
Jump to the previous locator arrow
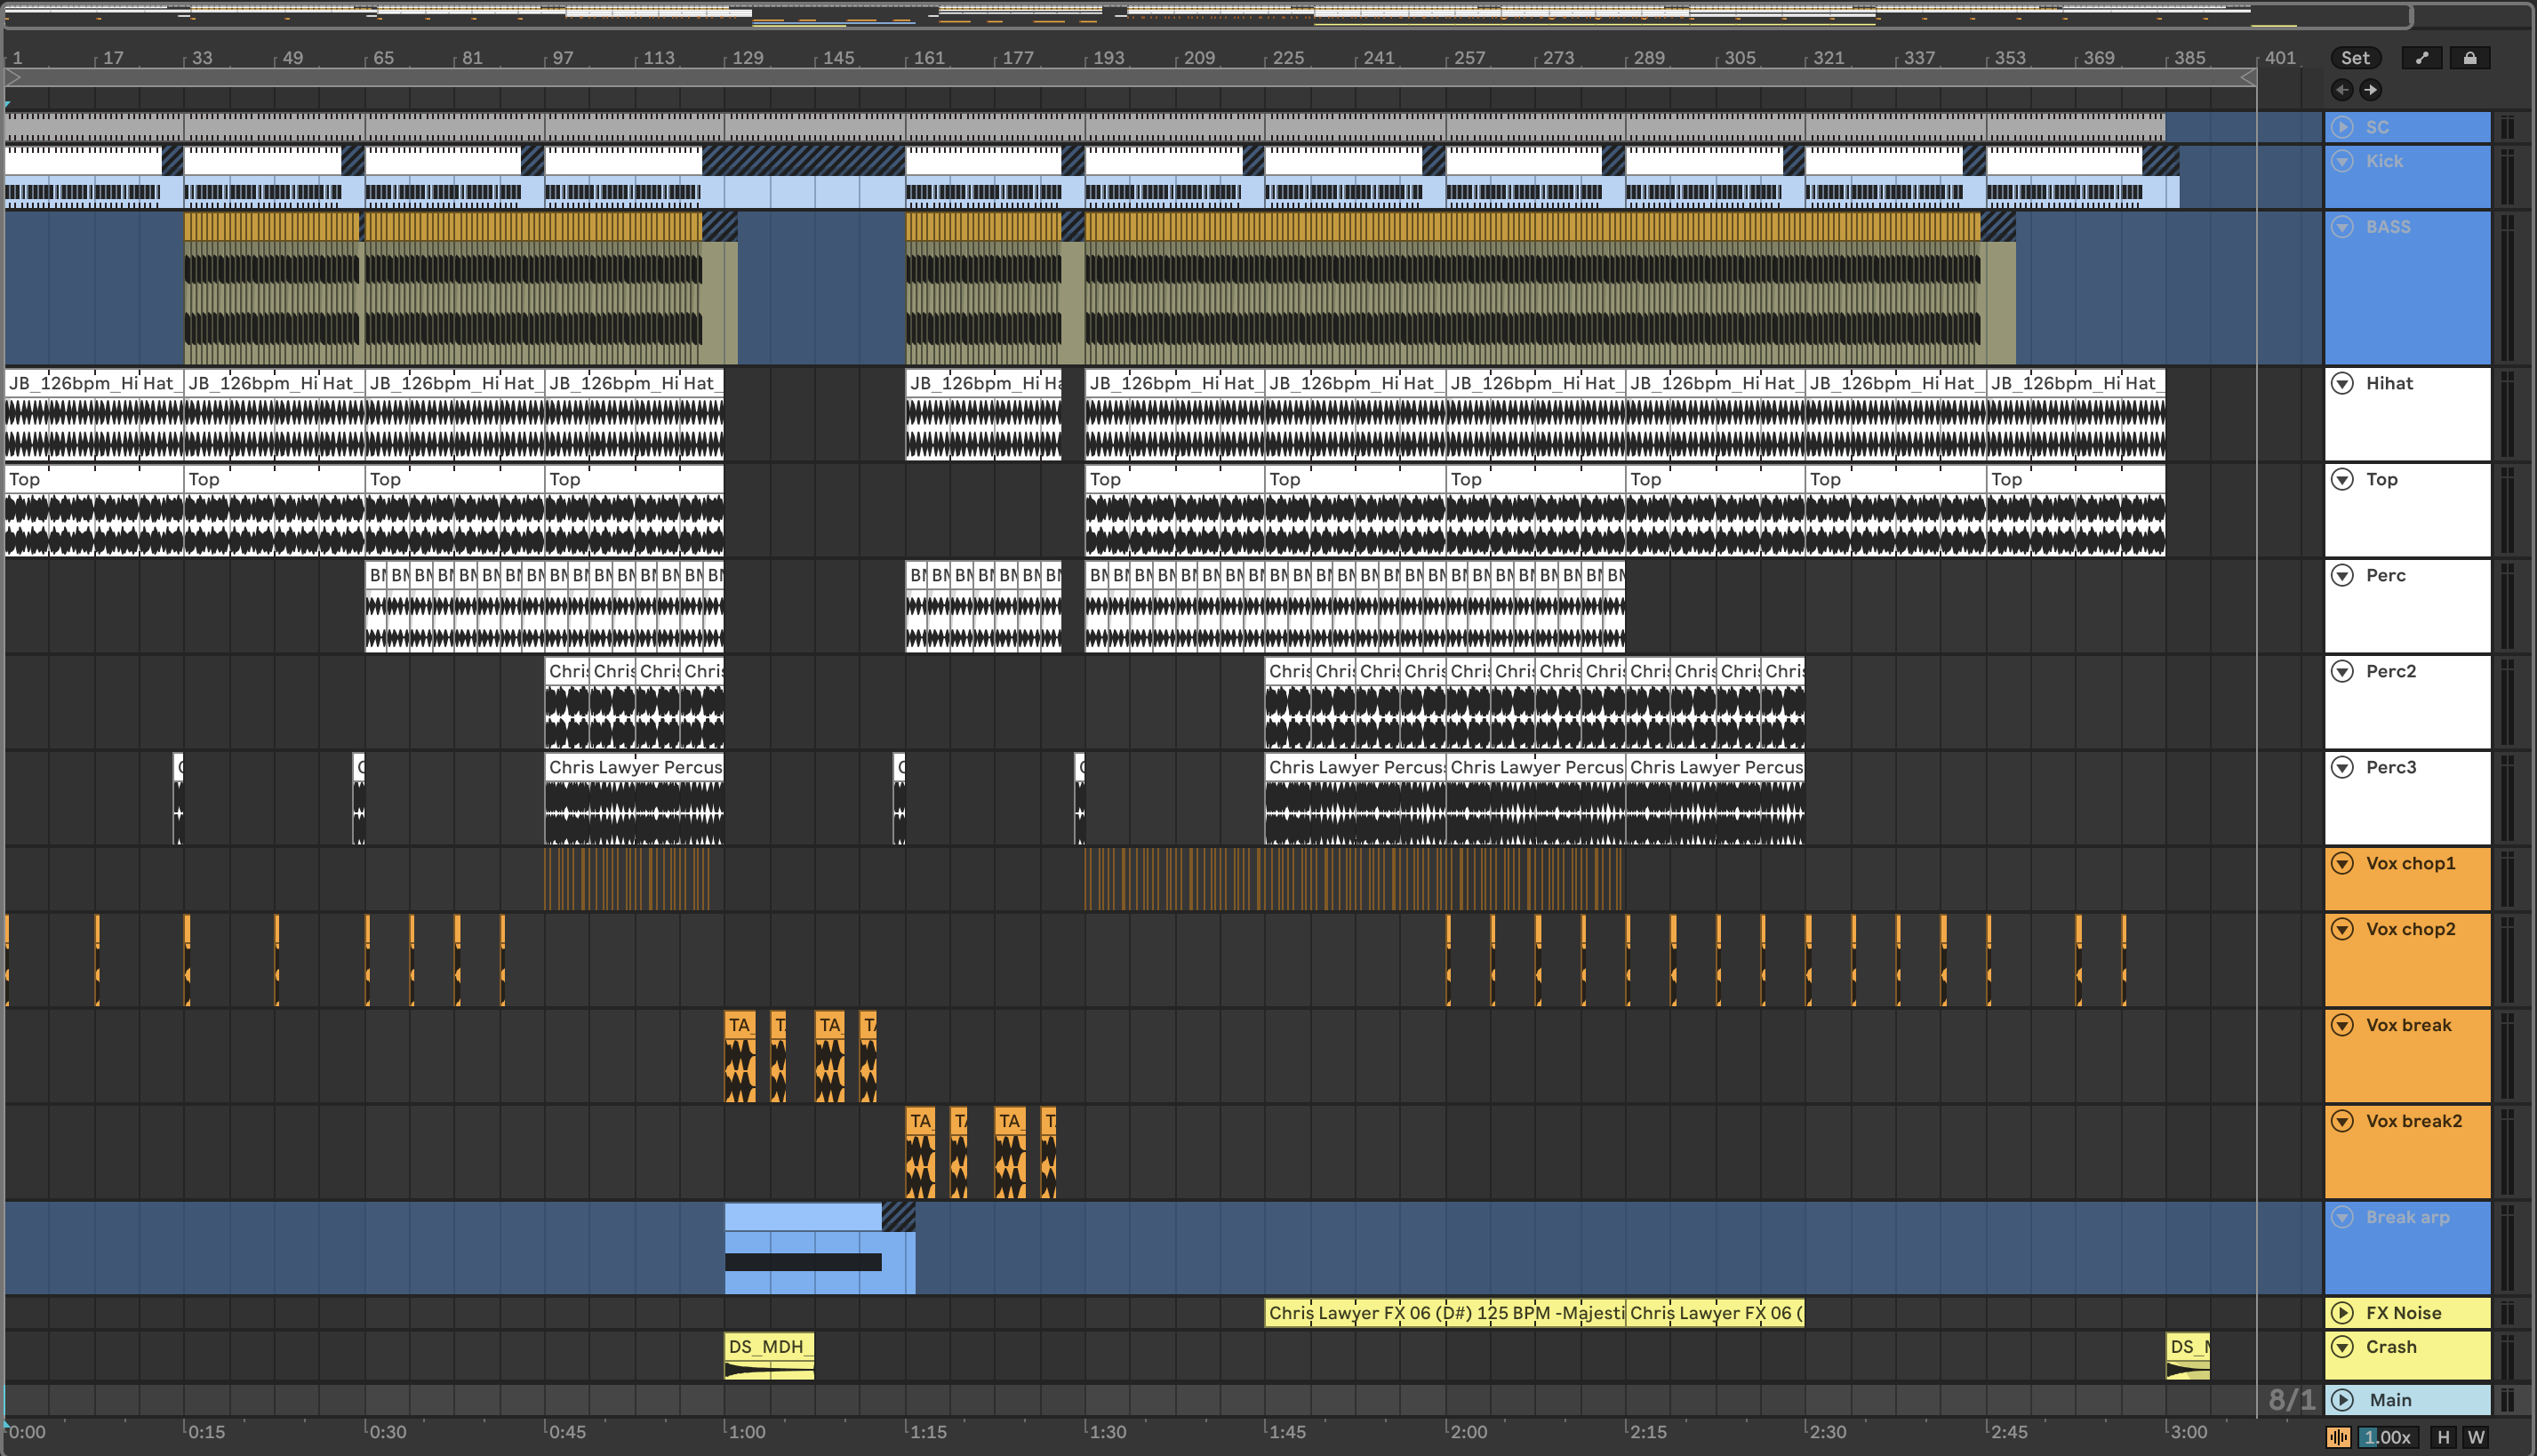coord(2342,90)
